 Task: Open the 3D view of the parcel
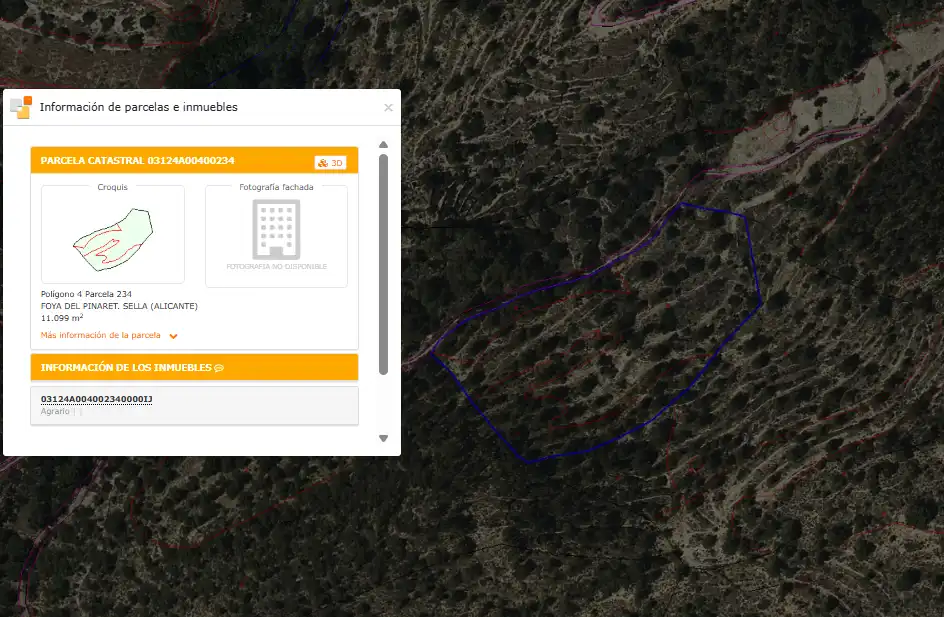coord(330,163)
